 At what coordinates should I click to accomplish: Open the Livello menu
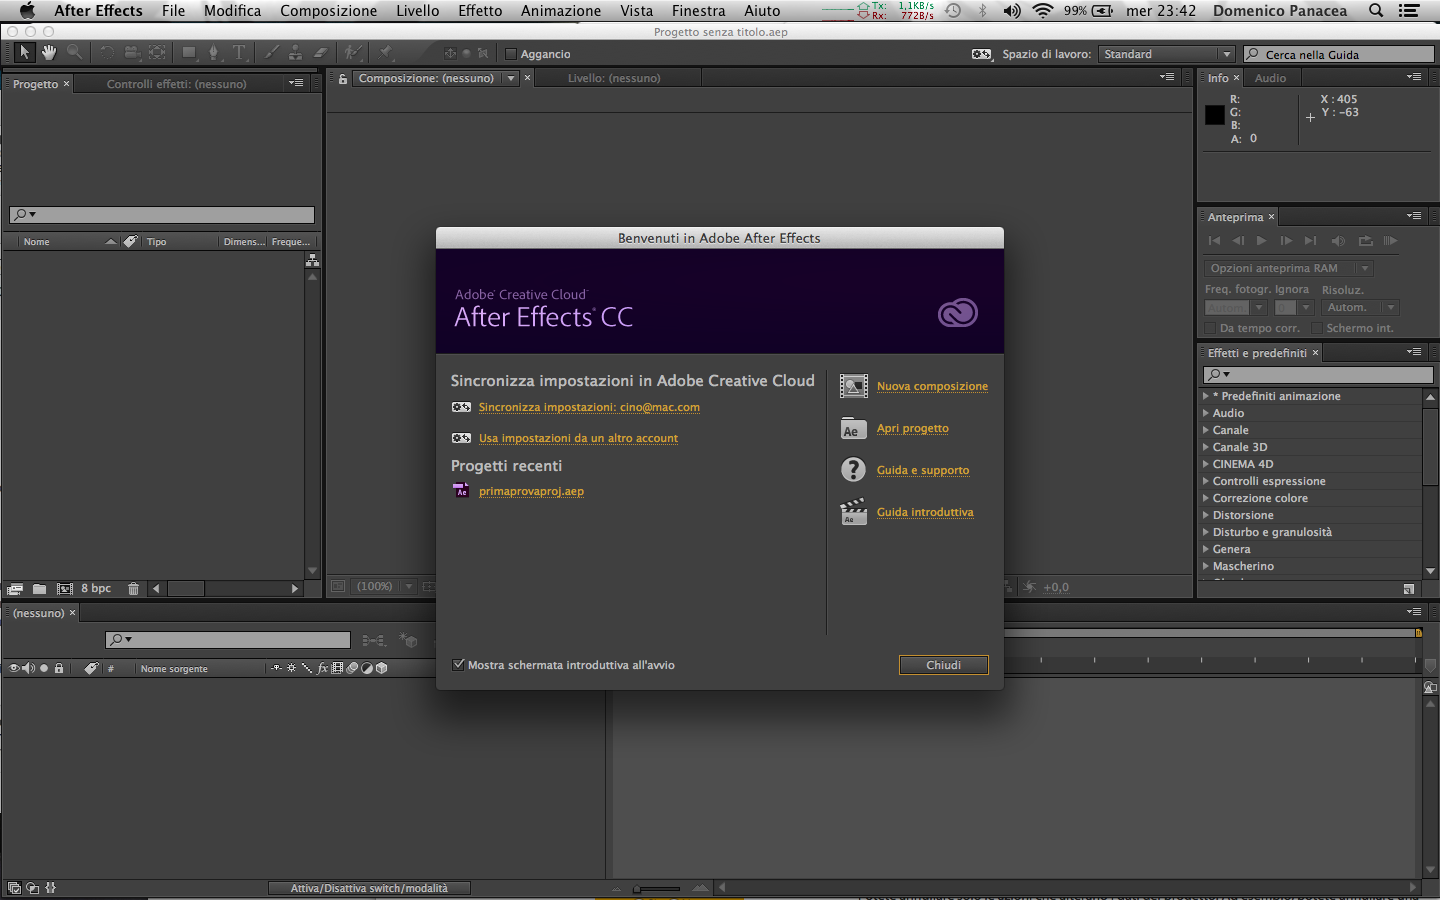(417, 11)
